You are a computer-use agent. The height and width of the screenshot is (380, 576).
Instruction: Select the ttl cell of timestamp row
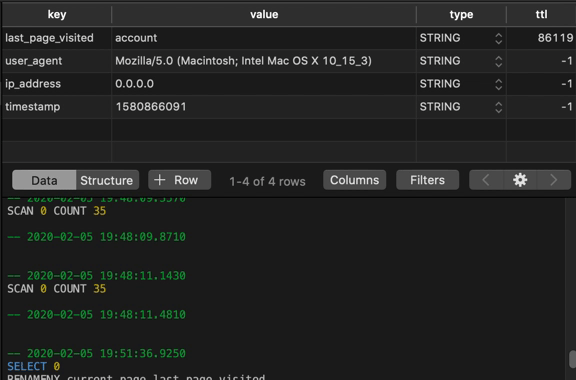tap(541, 107)
